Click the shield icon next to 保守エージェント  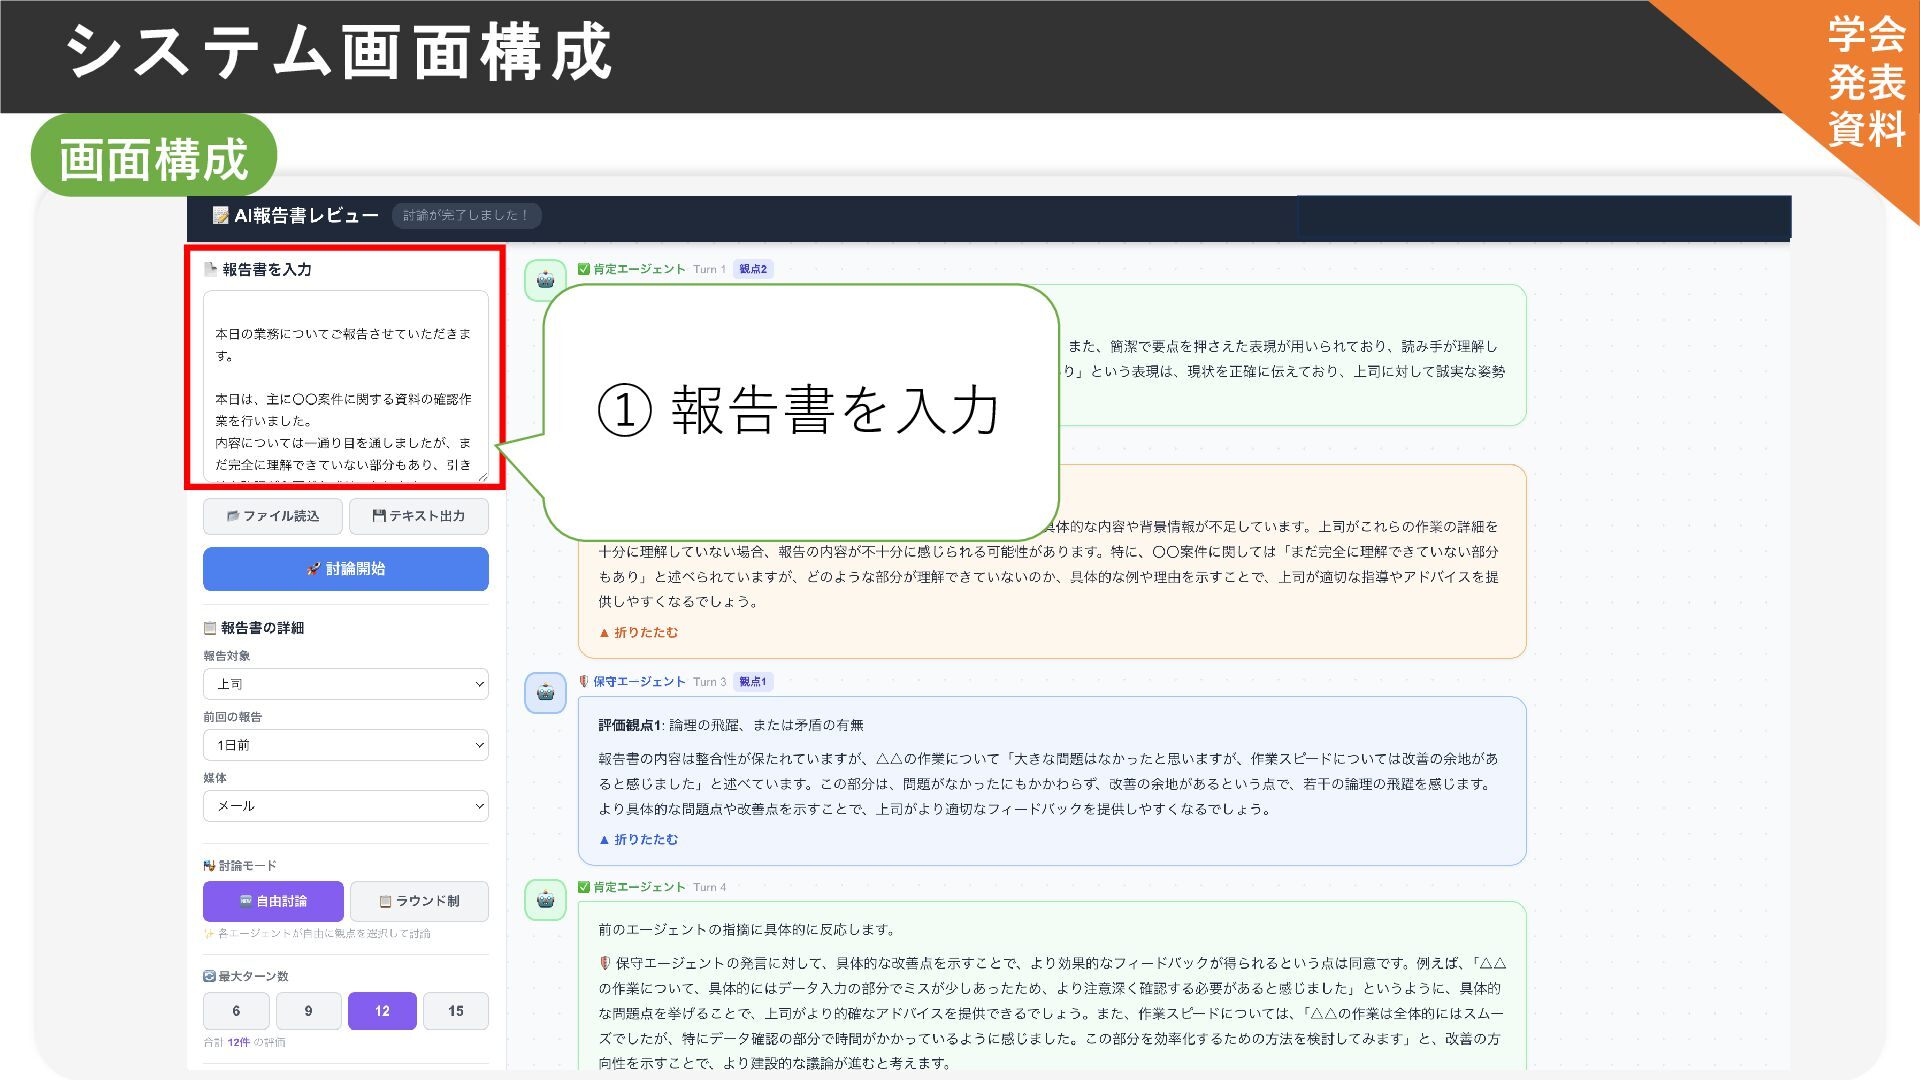584,681
